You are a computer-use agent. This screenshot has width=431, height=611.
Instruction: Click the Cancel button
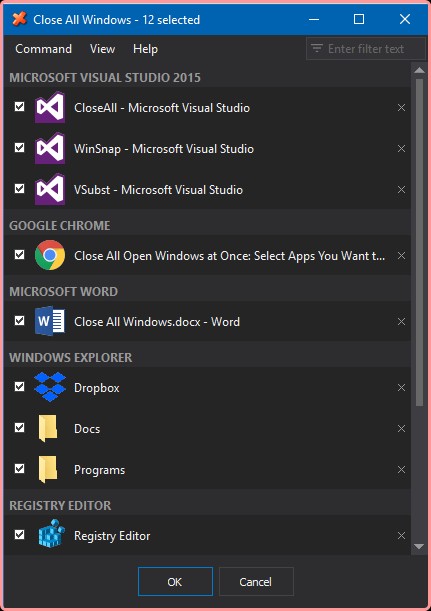(x=256, y=581)
